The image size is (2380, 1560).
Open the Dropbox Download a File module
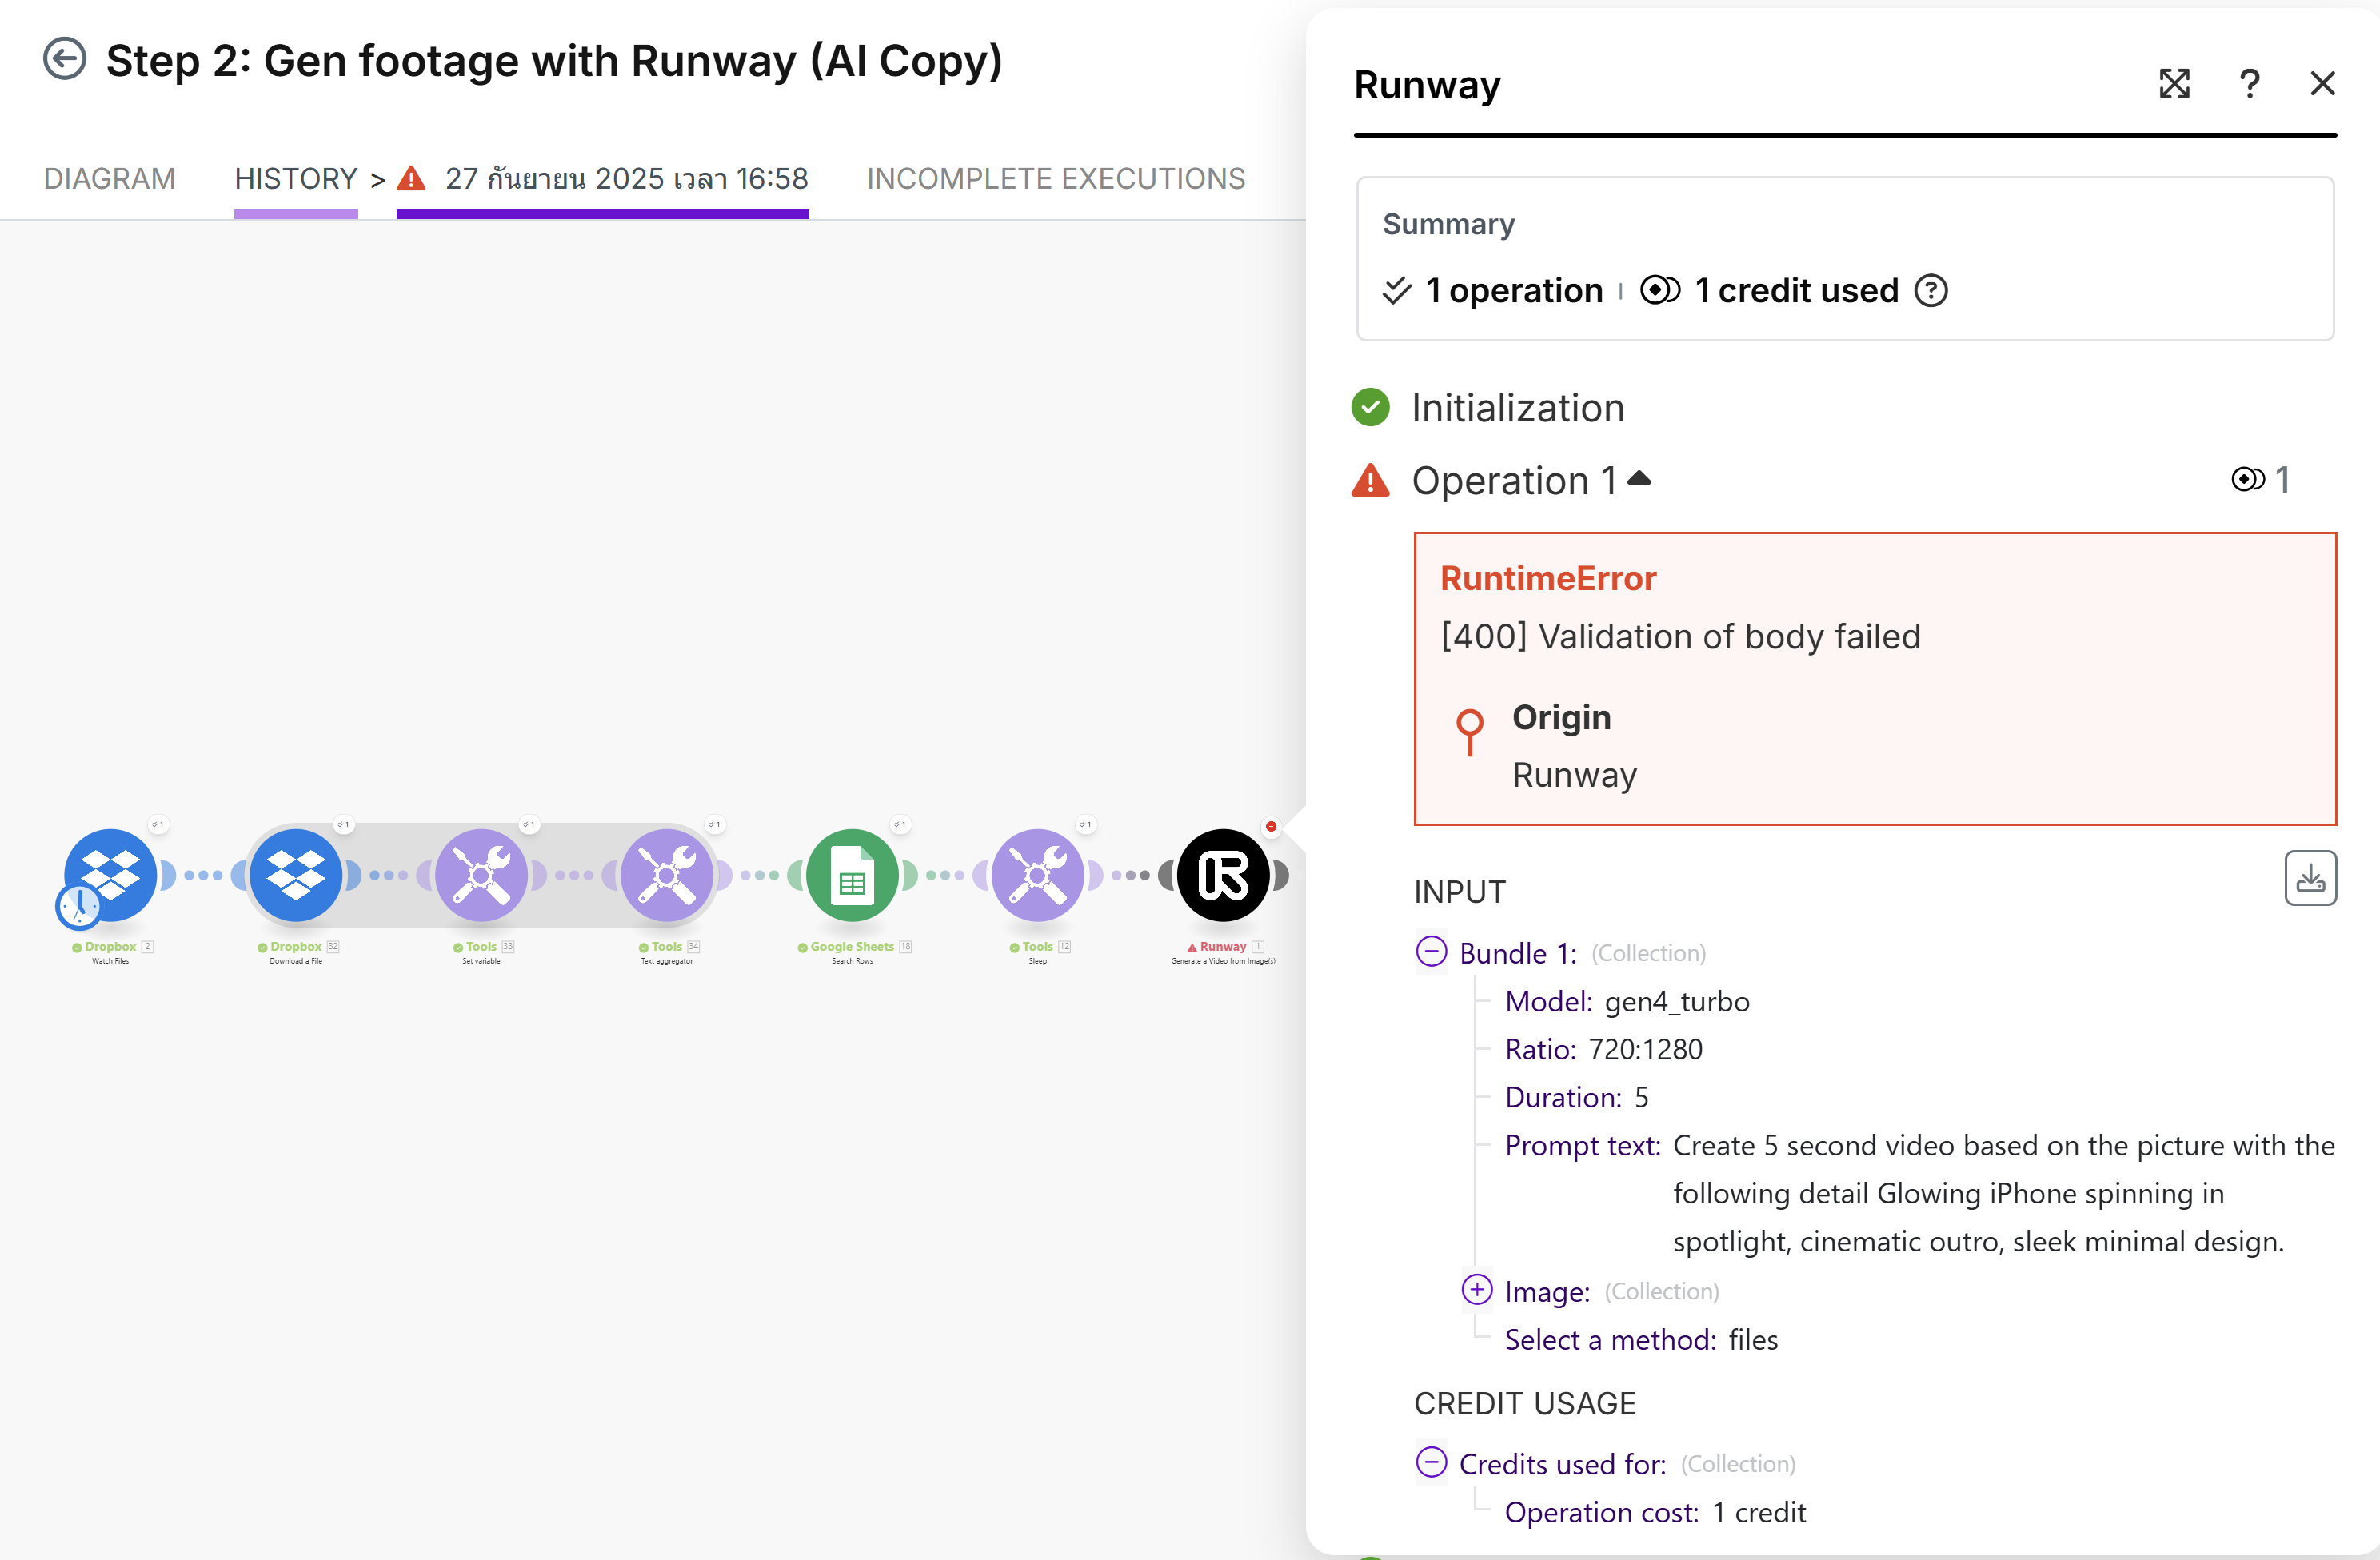coord(296,875)
